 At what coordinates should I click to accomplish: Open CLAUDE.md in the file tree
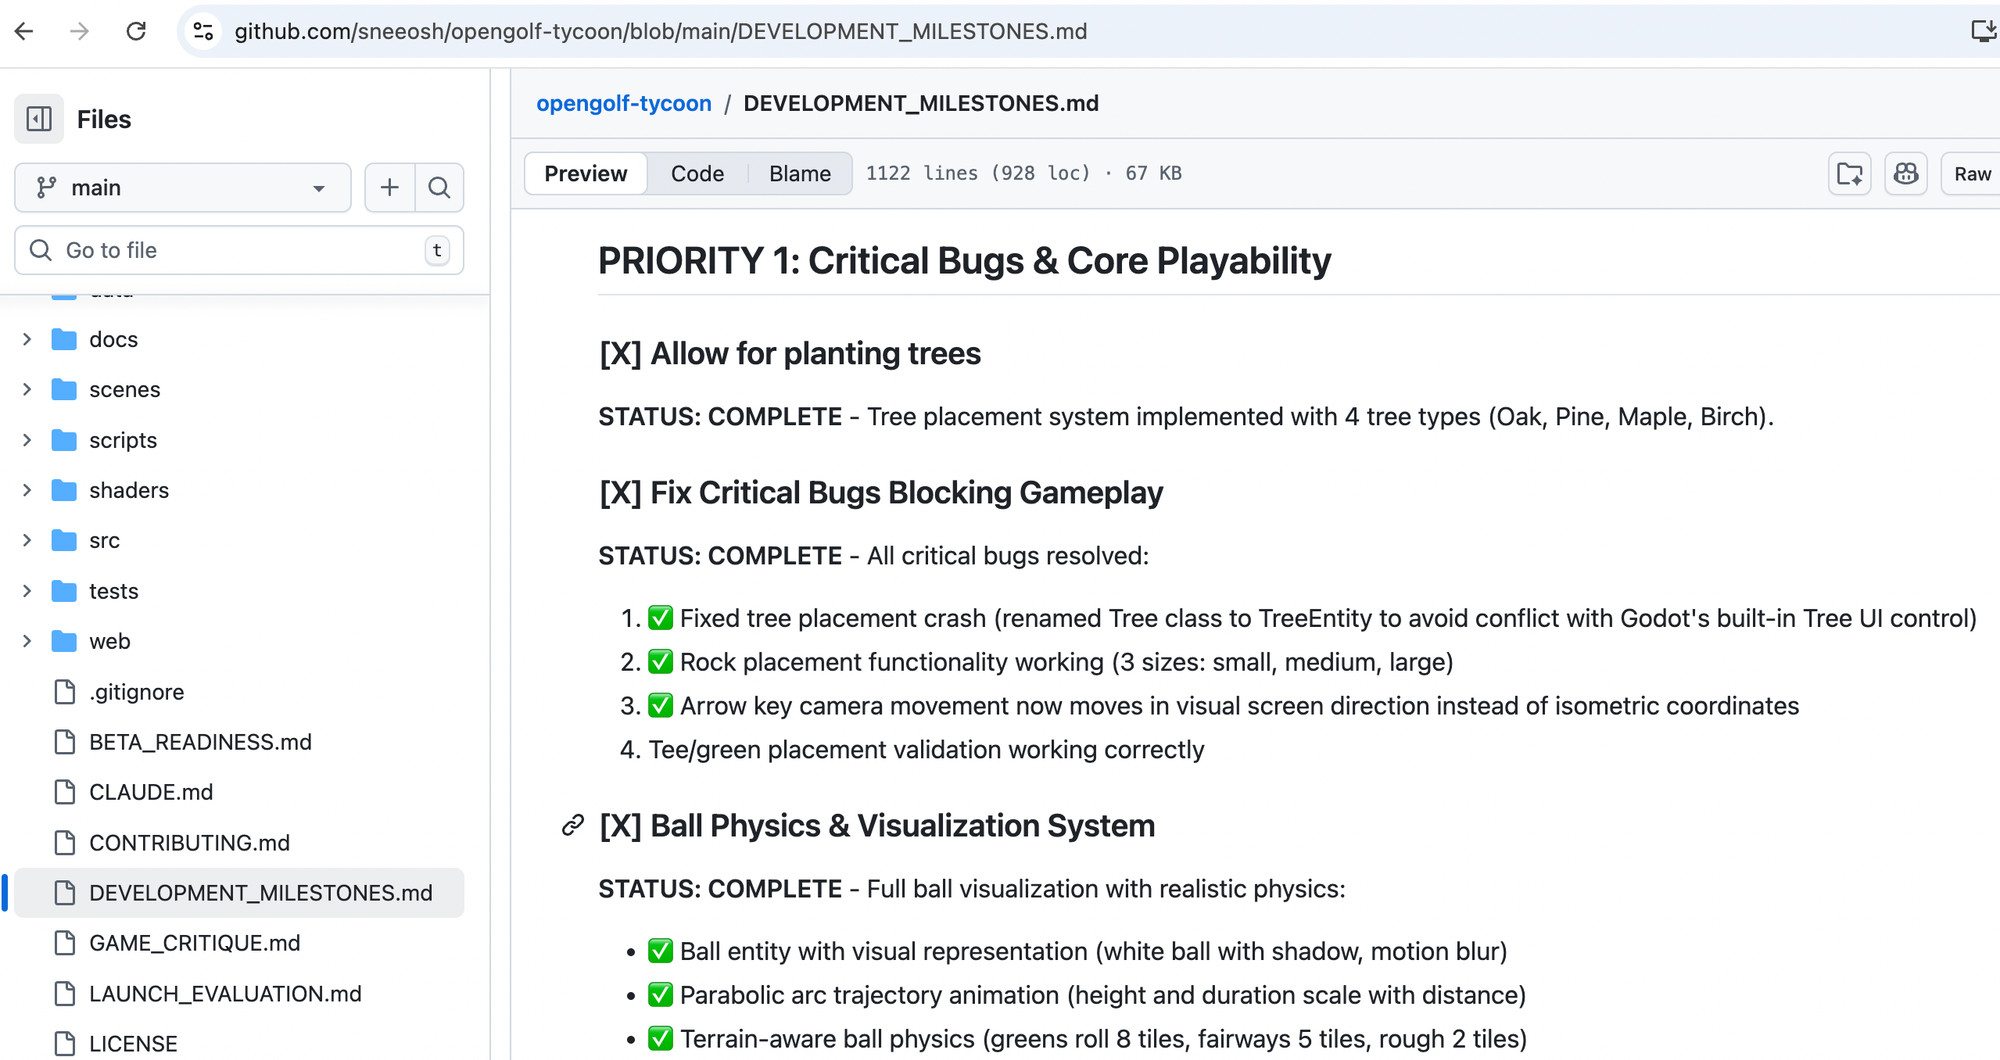[151, 792]
